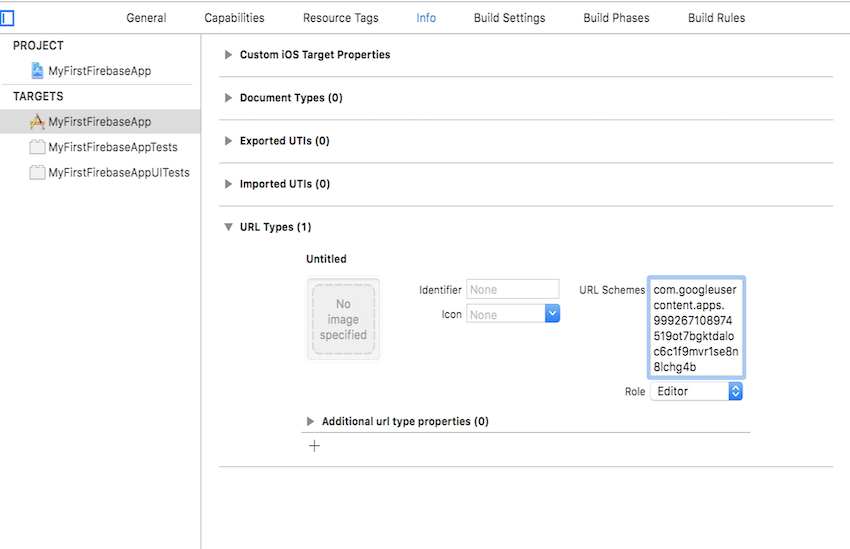850x549 pixels.
Task: Expand the Exported UTIs (0) section
Action: [228, 141]
